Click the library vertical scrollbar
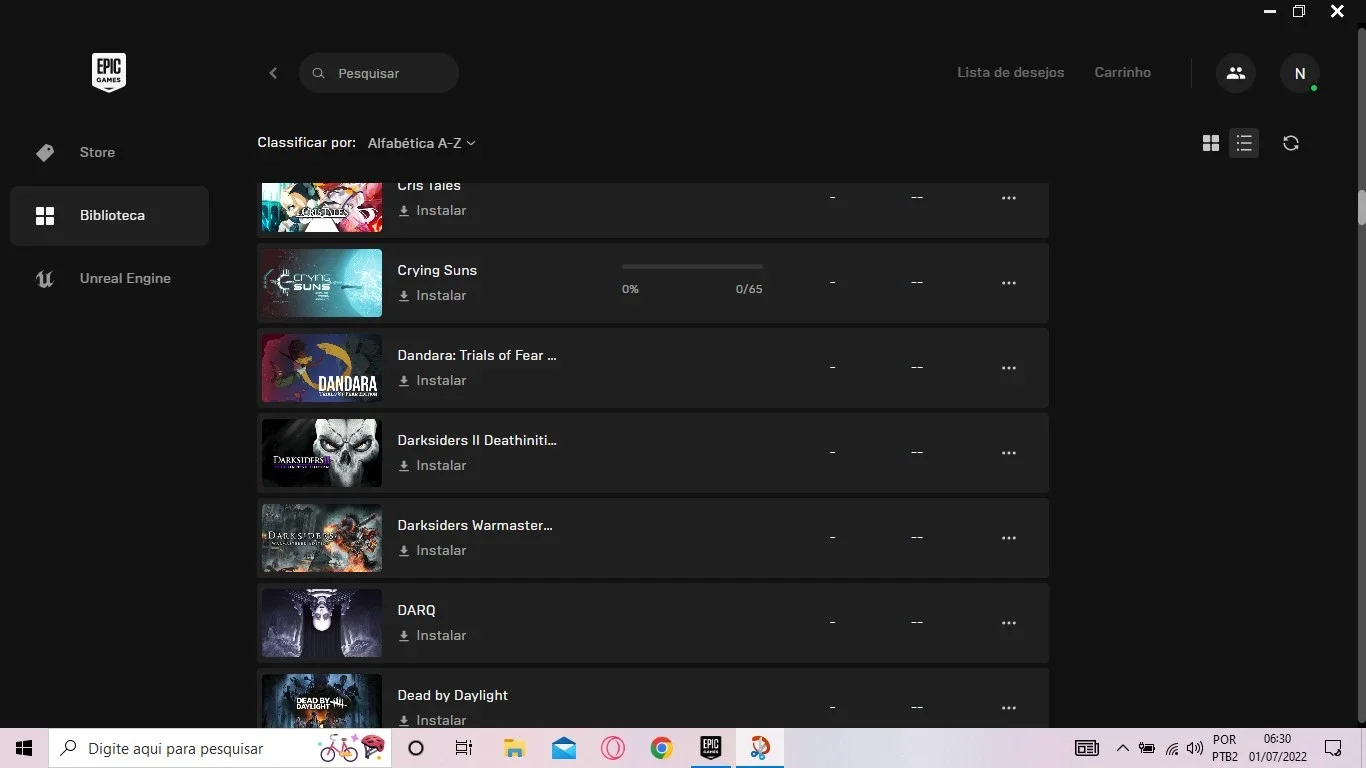The width and height of the screenshot is (1366, 768). click(x=1361, y=208)
